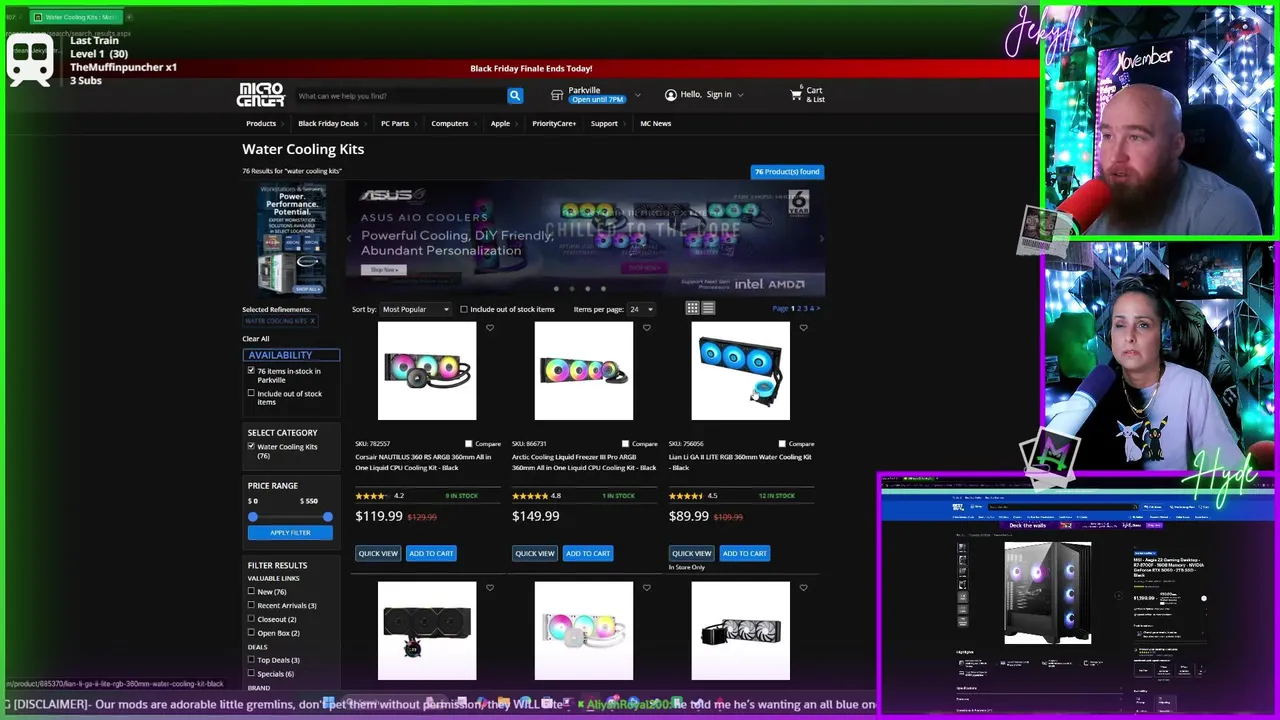The width and height of the screenshot is (1280, 720).
Task: Check sidebar Include out of stock items
Action: tap(251, 393)
